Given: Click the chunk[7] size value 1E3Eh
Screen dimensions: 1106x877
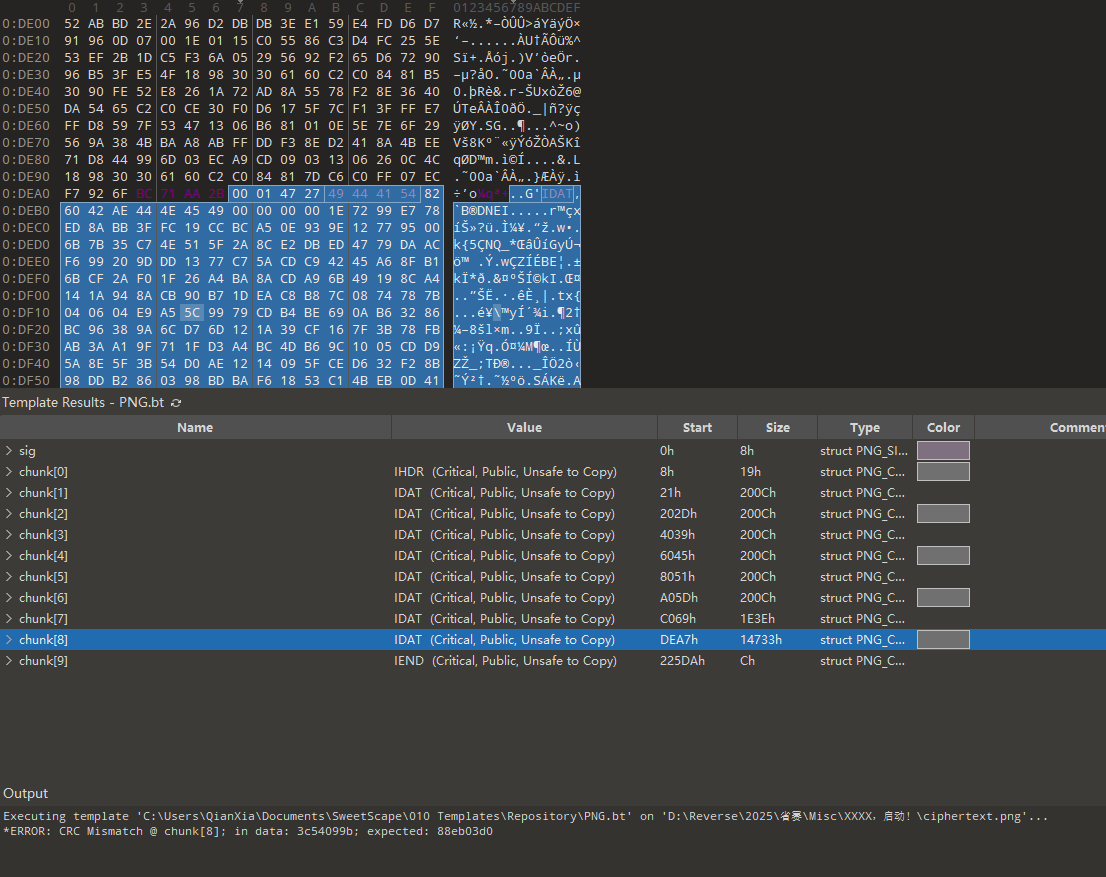Looking at the screenshot, I should [757, 619].
